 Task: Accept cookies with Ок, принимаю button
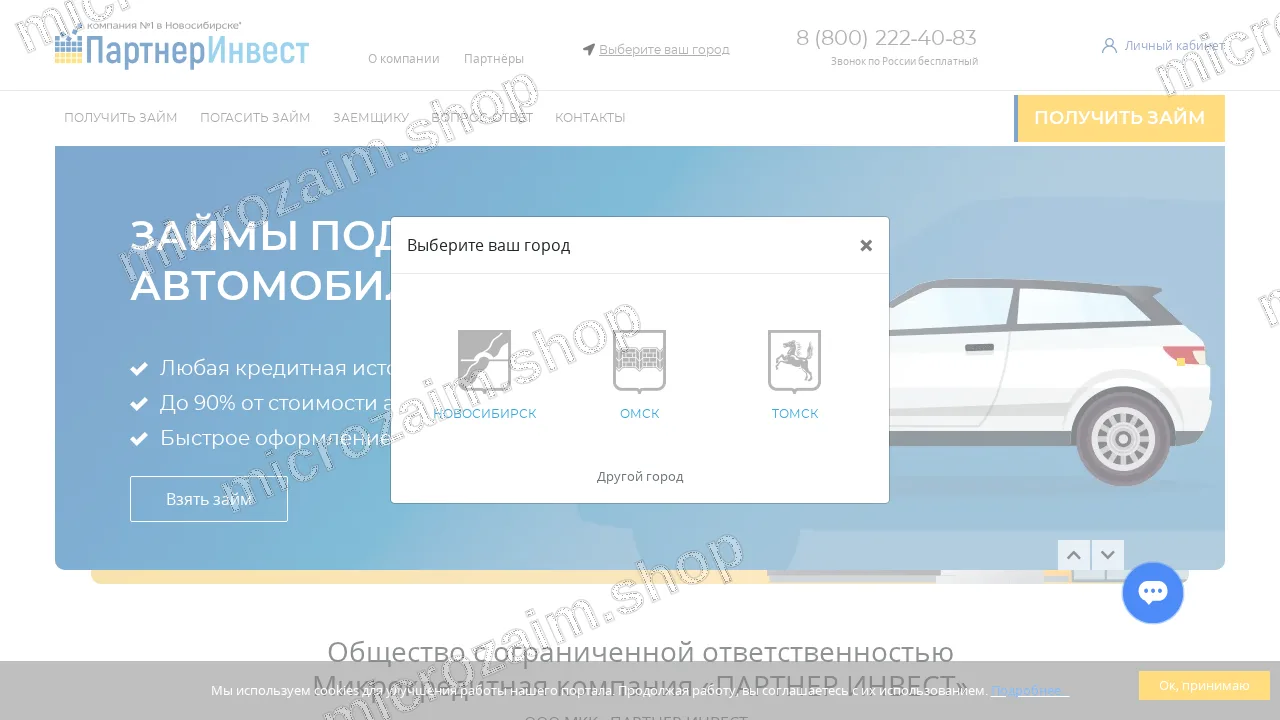click(1204, 685)
